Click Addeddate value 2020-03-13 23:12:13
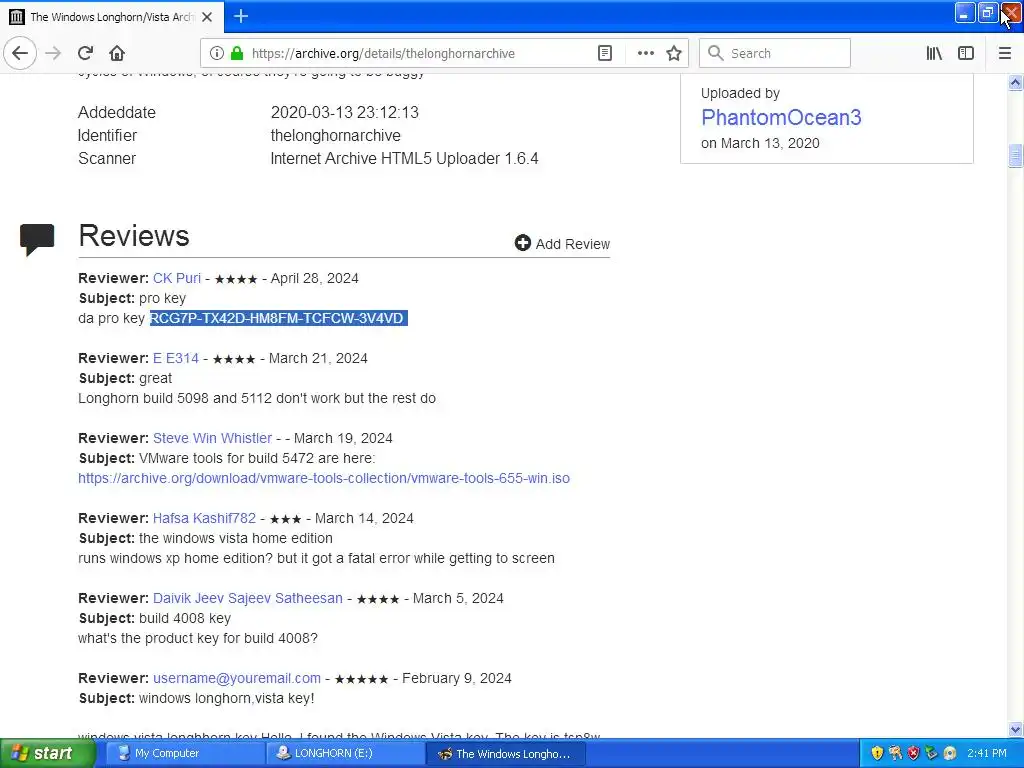 coord(345,112)
